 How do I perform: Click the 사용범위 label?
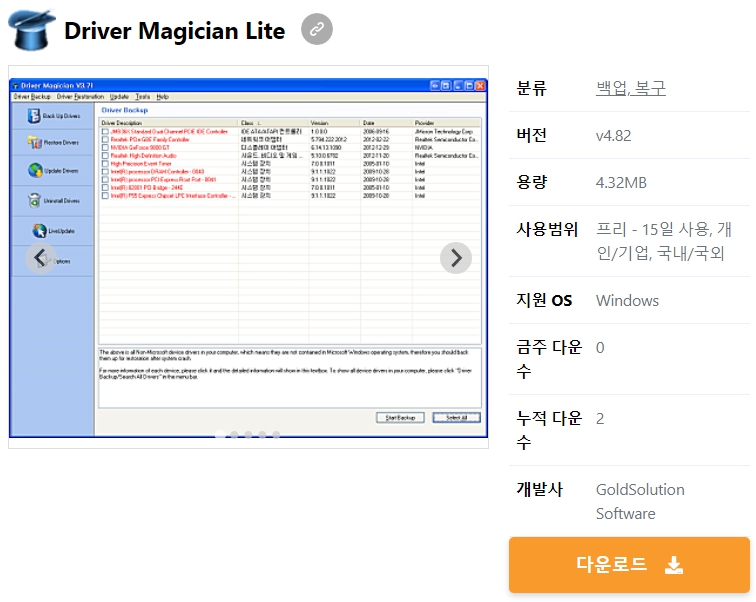(x=547, y=229)
